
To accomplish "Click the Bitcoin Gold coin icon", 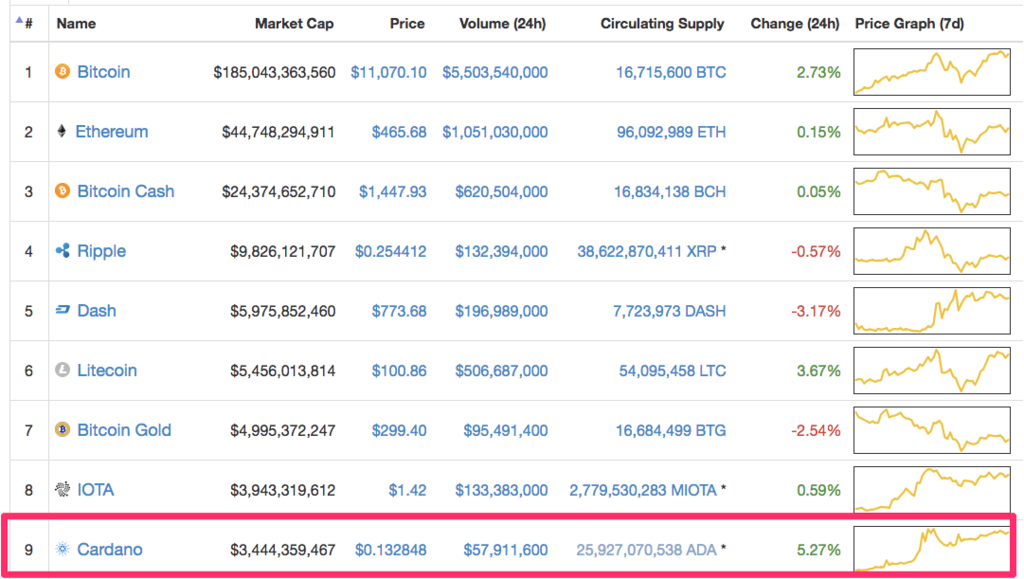I will 63,430.
